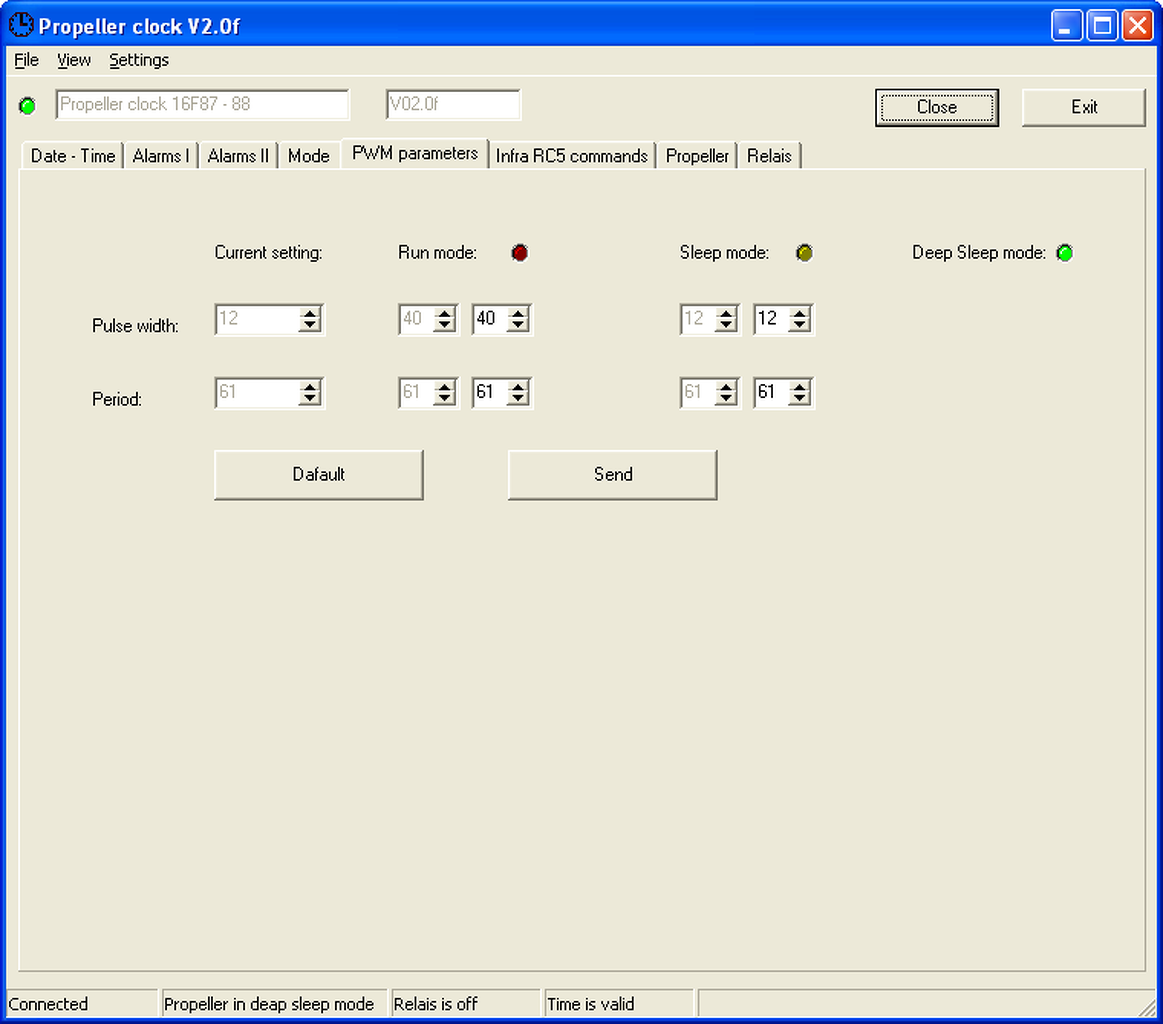This screenshot has height=1024, width=1163.
Task: Increase editable Run mode period value
Action: tap(518, 386)
